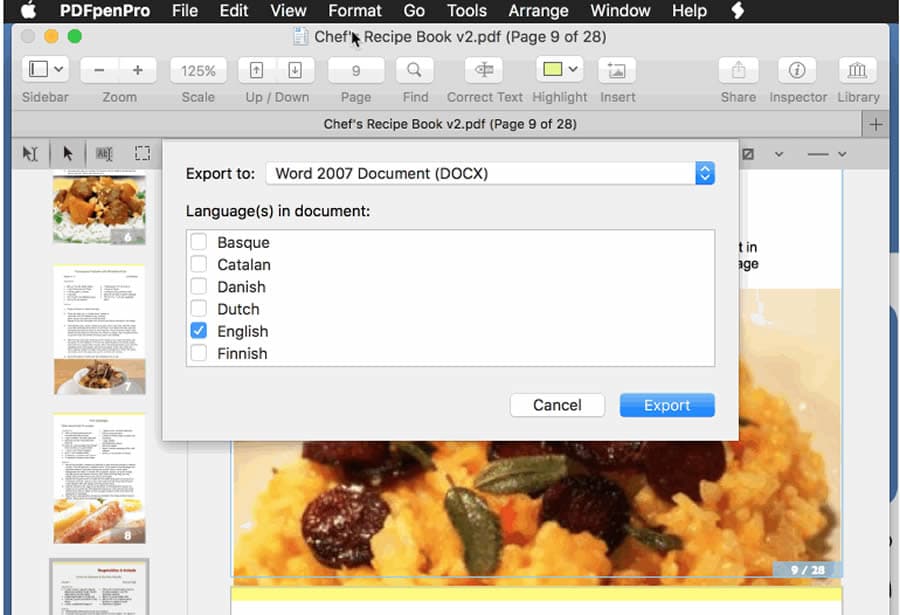Open the Tools menu

pyautogui.click(x=467, y=10)
